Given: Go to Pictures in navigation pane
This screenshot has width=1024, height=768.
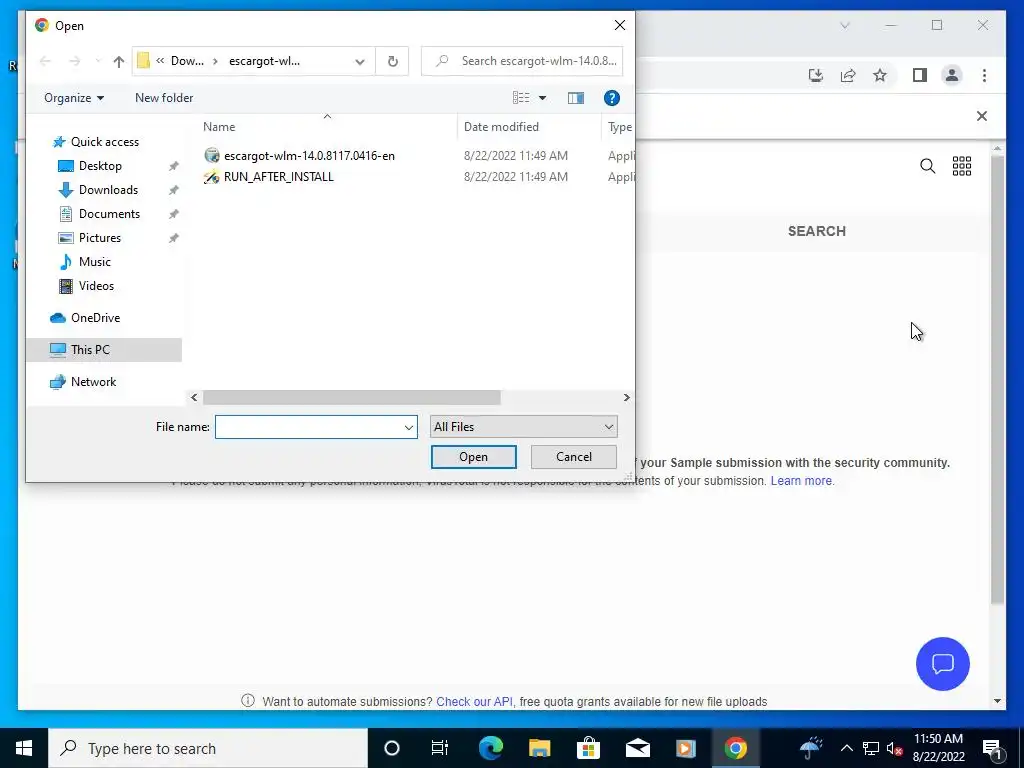Looking at the screenshot, I should [x=99, y=238].
